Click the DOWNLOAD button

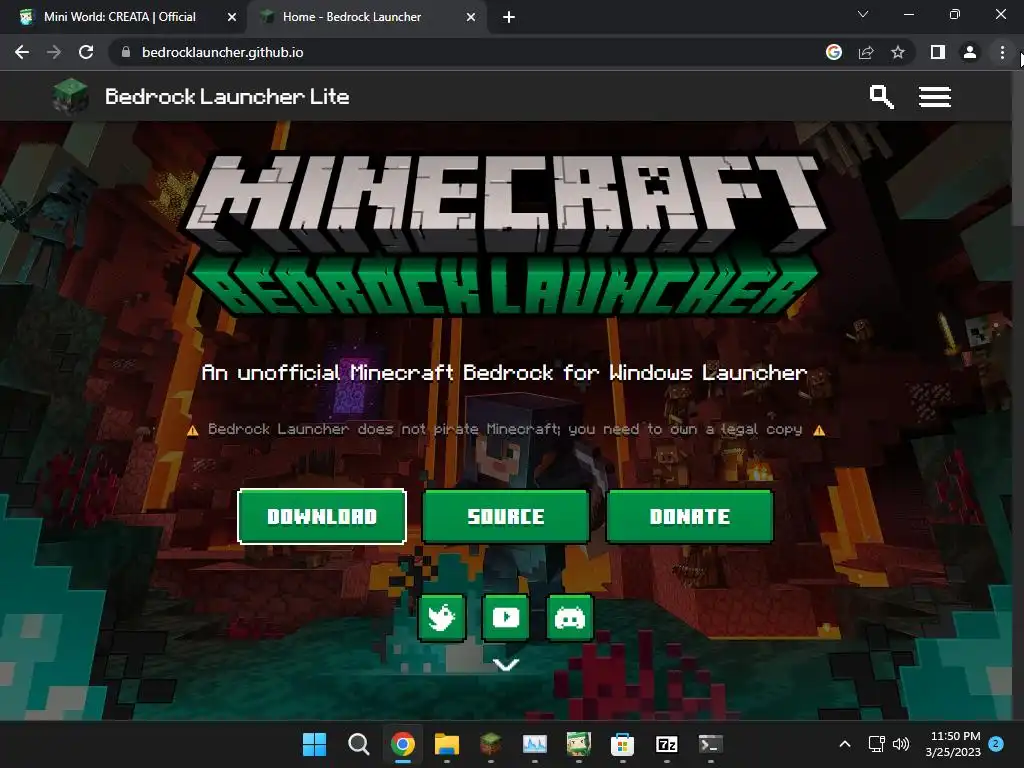(x=322, y=516)
